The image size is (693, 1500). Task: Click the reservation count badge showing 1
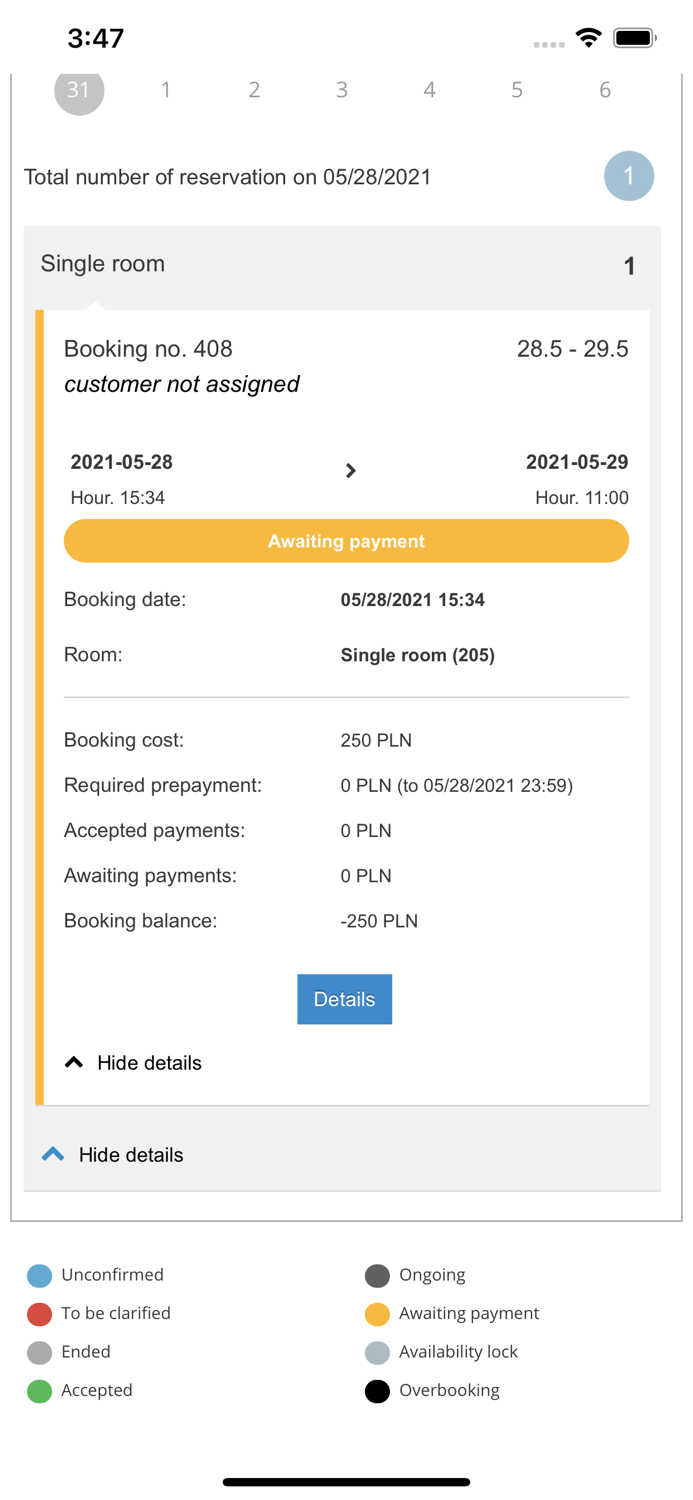(x=628, y=176)
